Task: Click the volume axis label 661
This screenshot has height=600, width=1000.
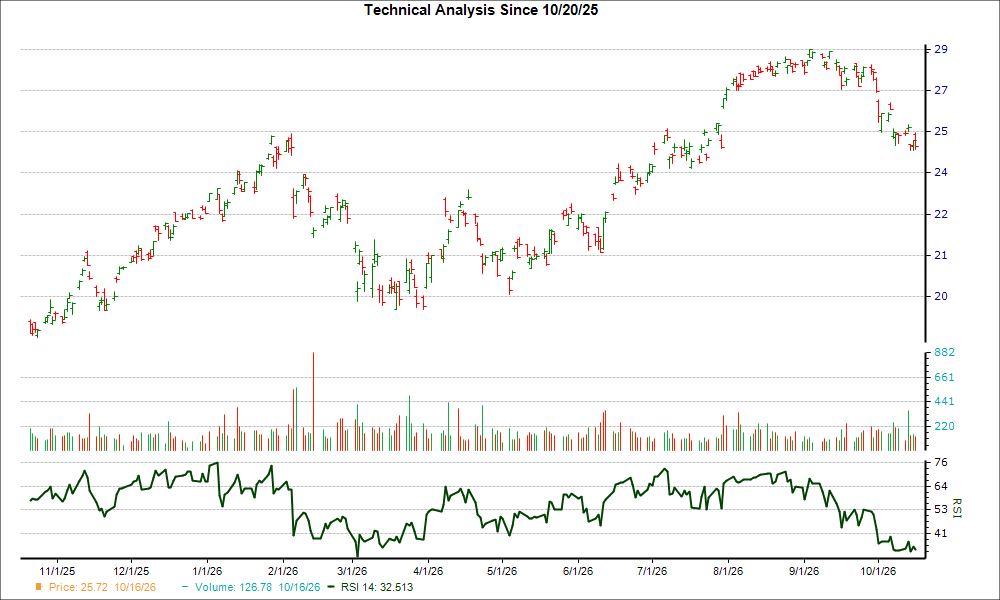Action: [944, 377]
